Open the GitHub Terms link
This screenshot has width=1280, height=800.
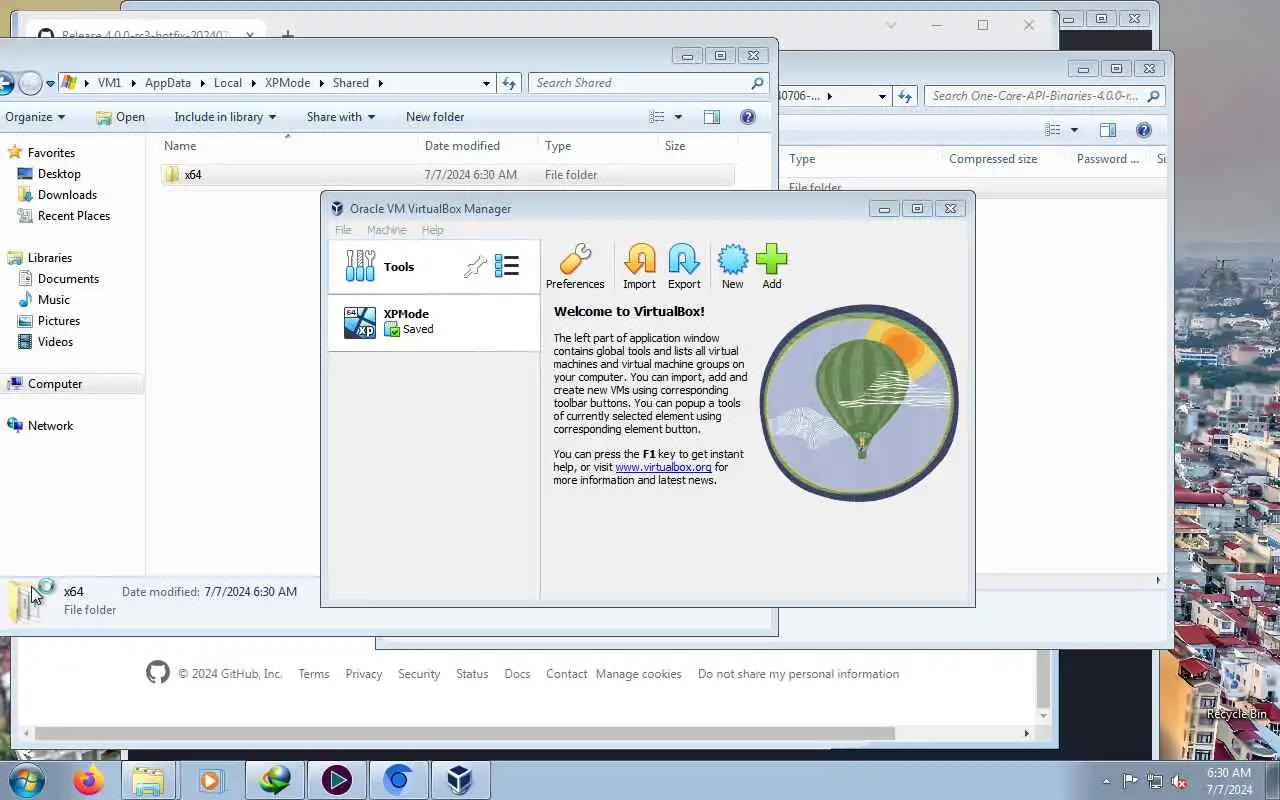(313, 674)
